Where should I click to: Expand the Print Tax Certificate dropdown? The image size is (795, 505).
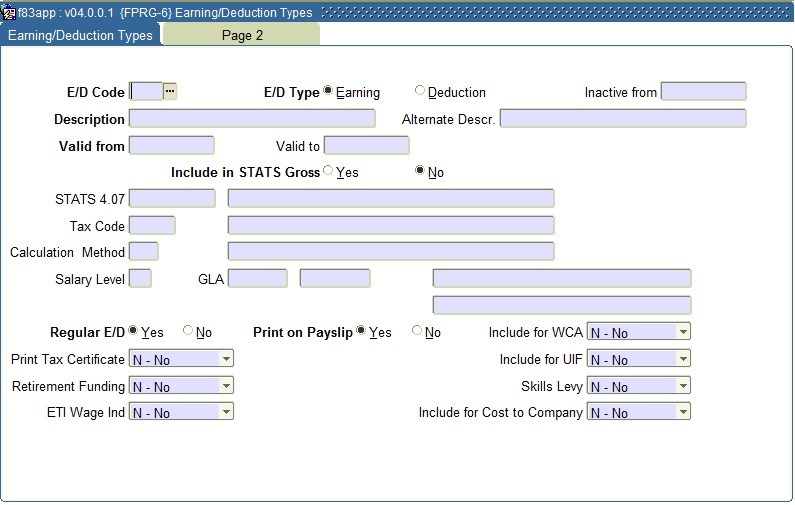[226, 359]
